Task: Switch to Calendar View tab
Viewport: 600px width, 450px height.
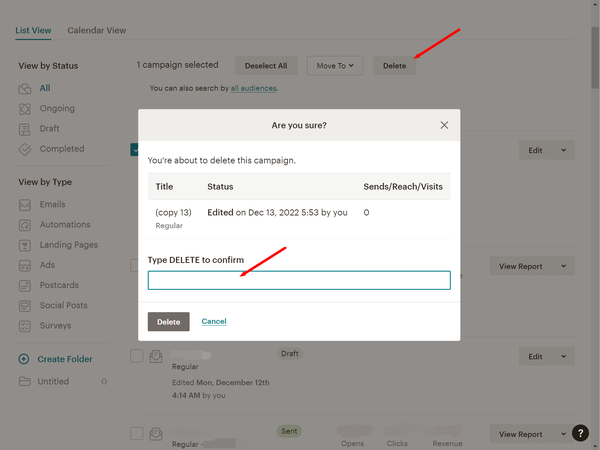Action: coord(97,30)
